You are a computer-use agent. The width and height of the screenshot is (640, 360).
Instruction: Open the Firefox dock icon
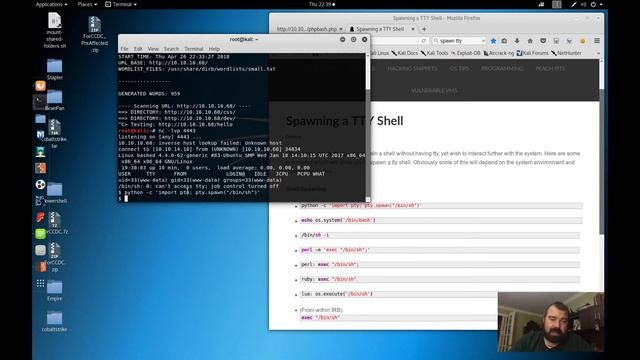click(40, 86)
